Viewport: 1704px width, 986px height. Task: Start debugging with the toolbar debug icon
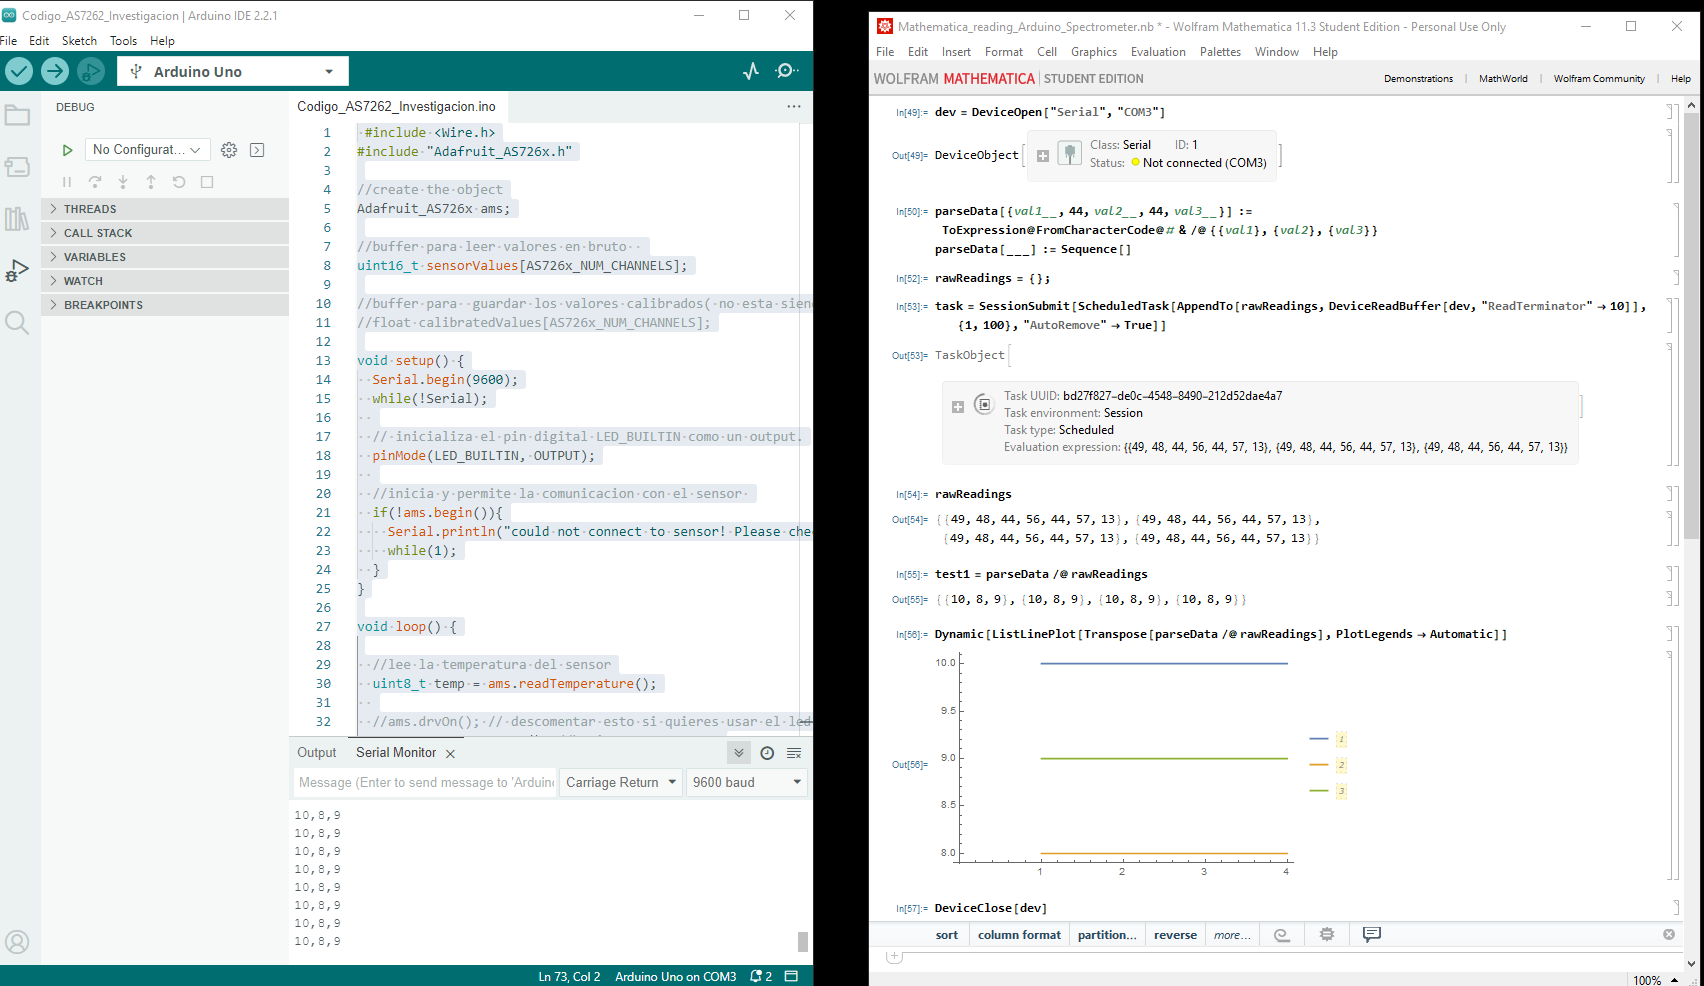click(x=91, y=71)
